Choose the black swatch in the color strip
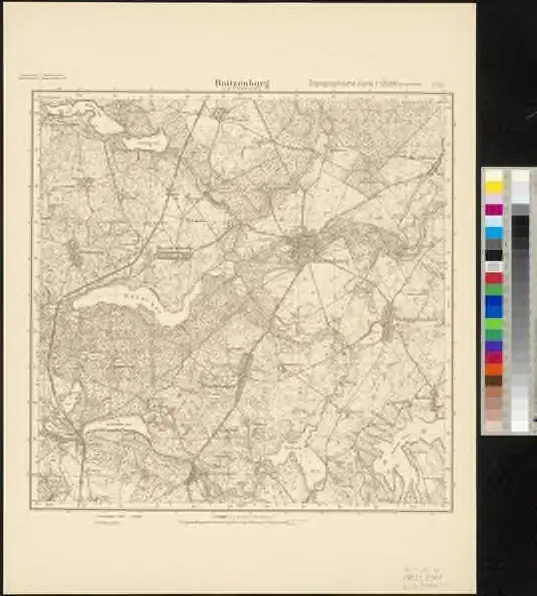The image size is (537, 596). coord(494,255)
